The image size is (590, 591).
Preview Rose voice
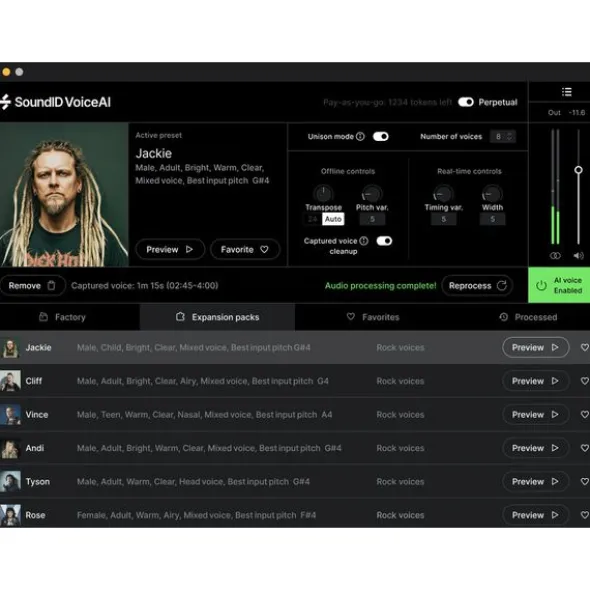tap(535, 515)
